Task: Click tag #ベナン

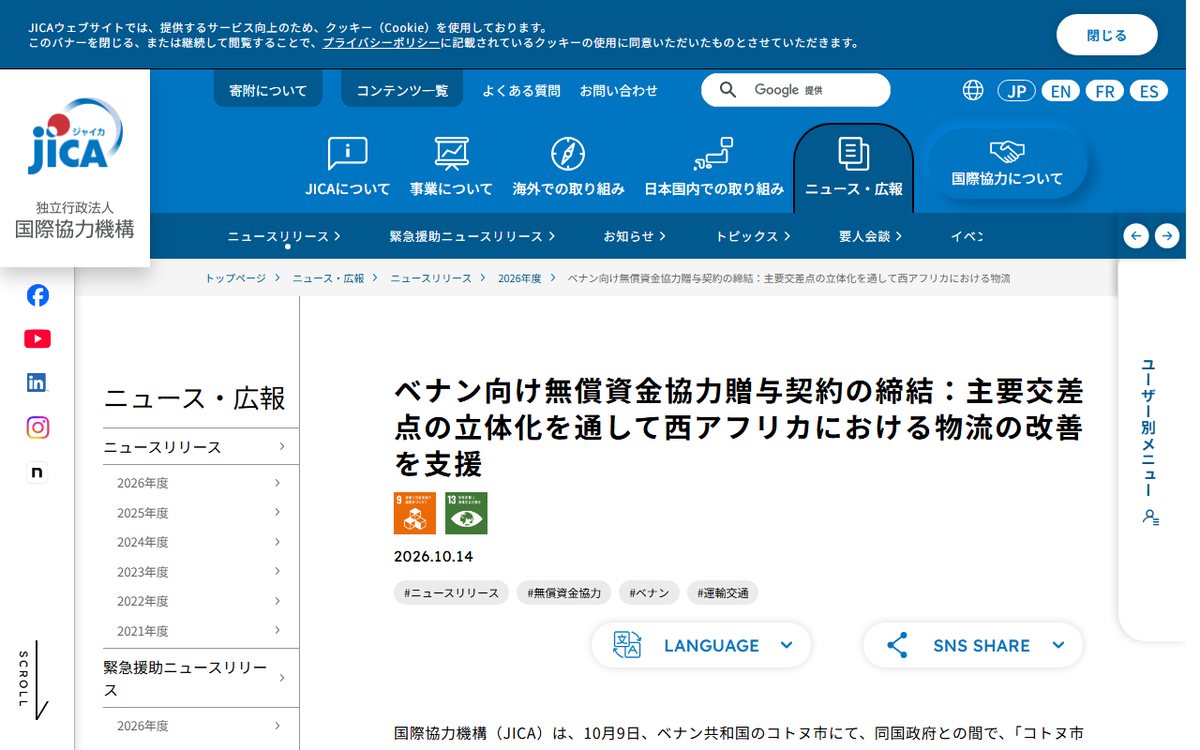Action: [650, 593]
